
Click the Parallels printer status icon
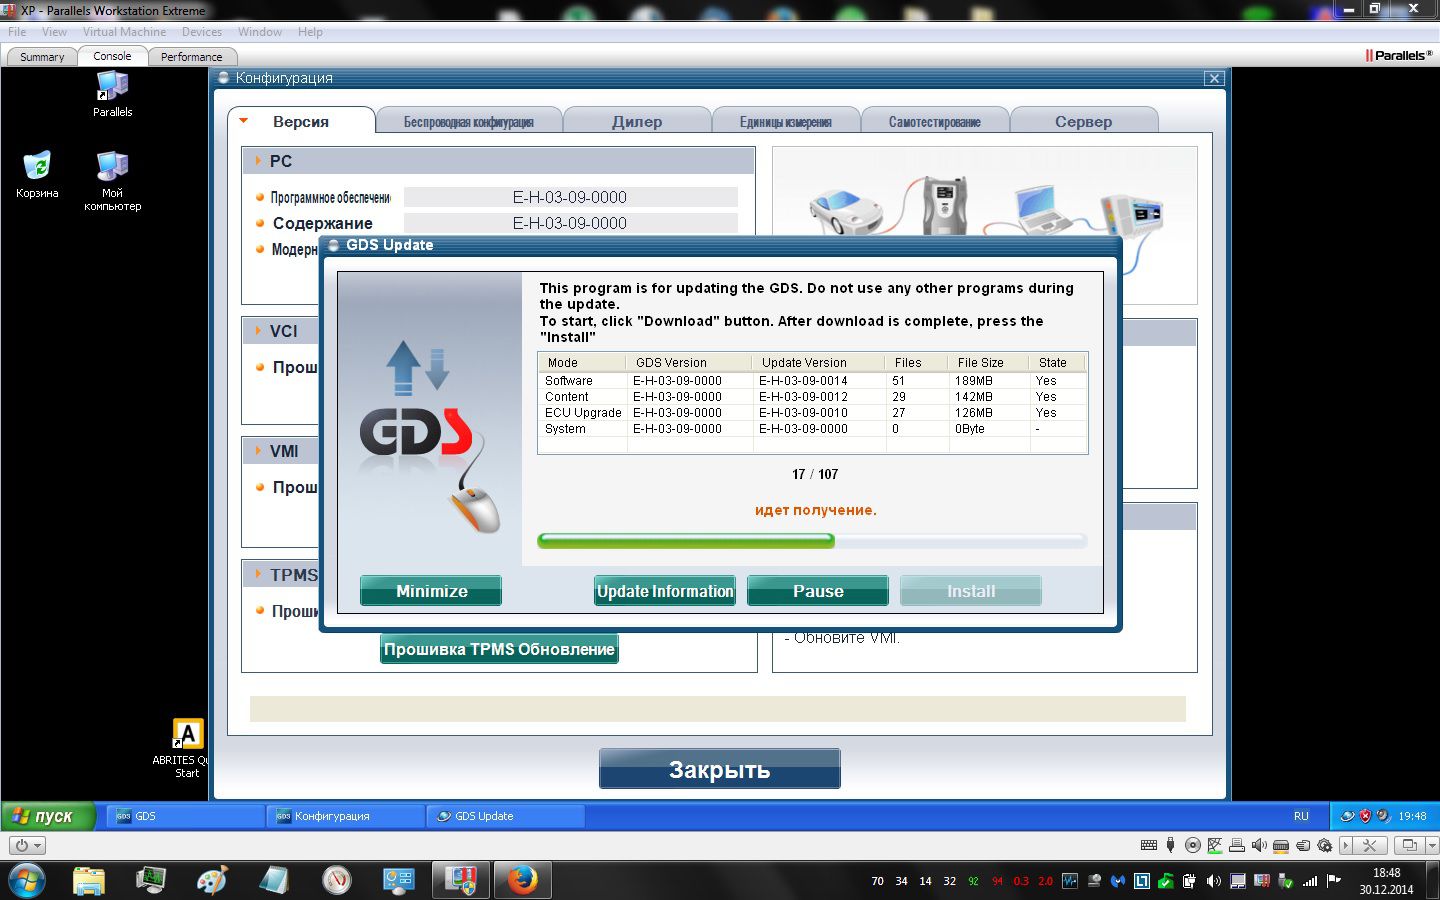click(1237, 845)
